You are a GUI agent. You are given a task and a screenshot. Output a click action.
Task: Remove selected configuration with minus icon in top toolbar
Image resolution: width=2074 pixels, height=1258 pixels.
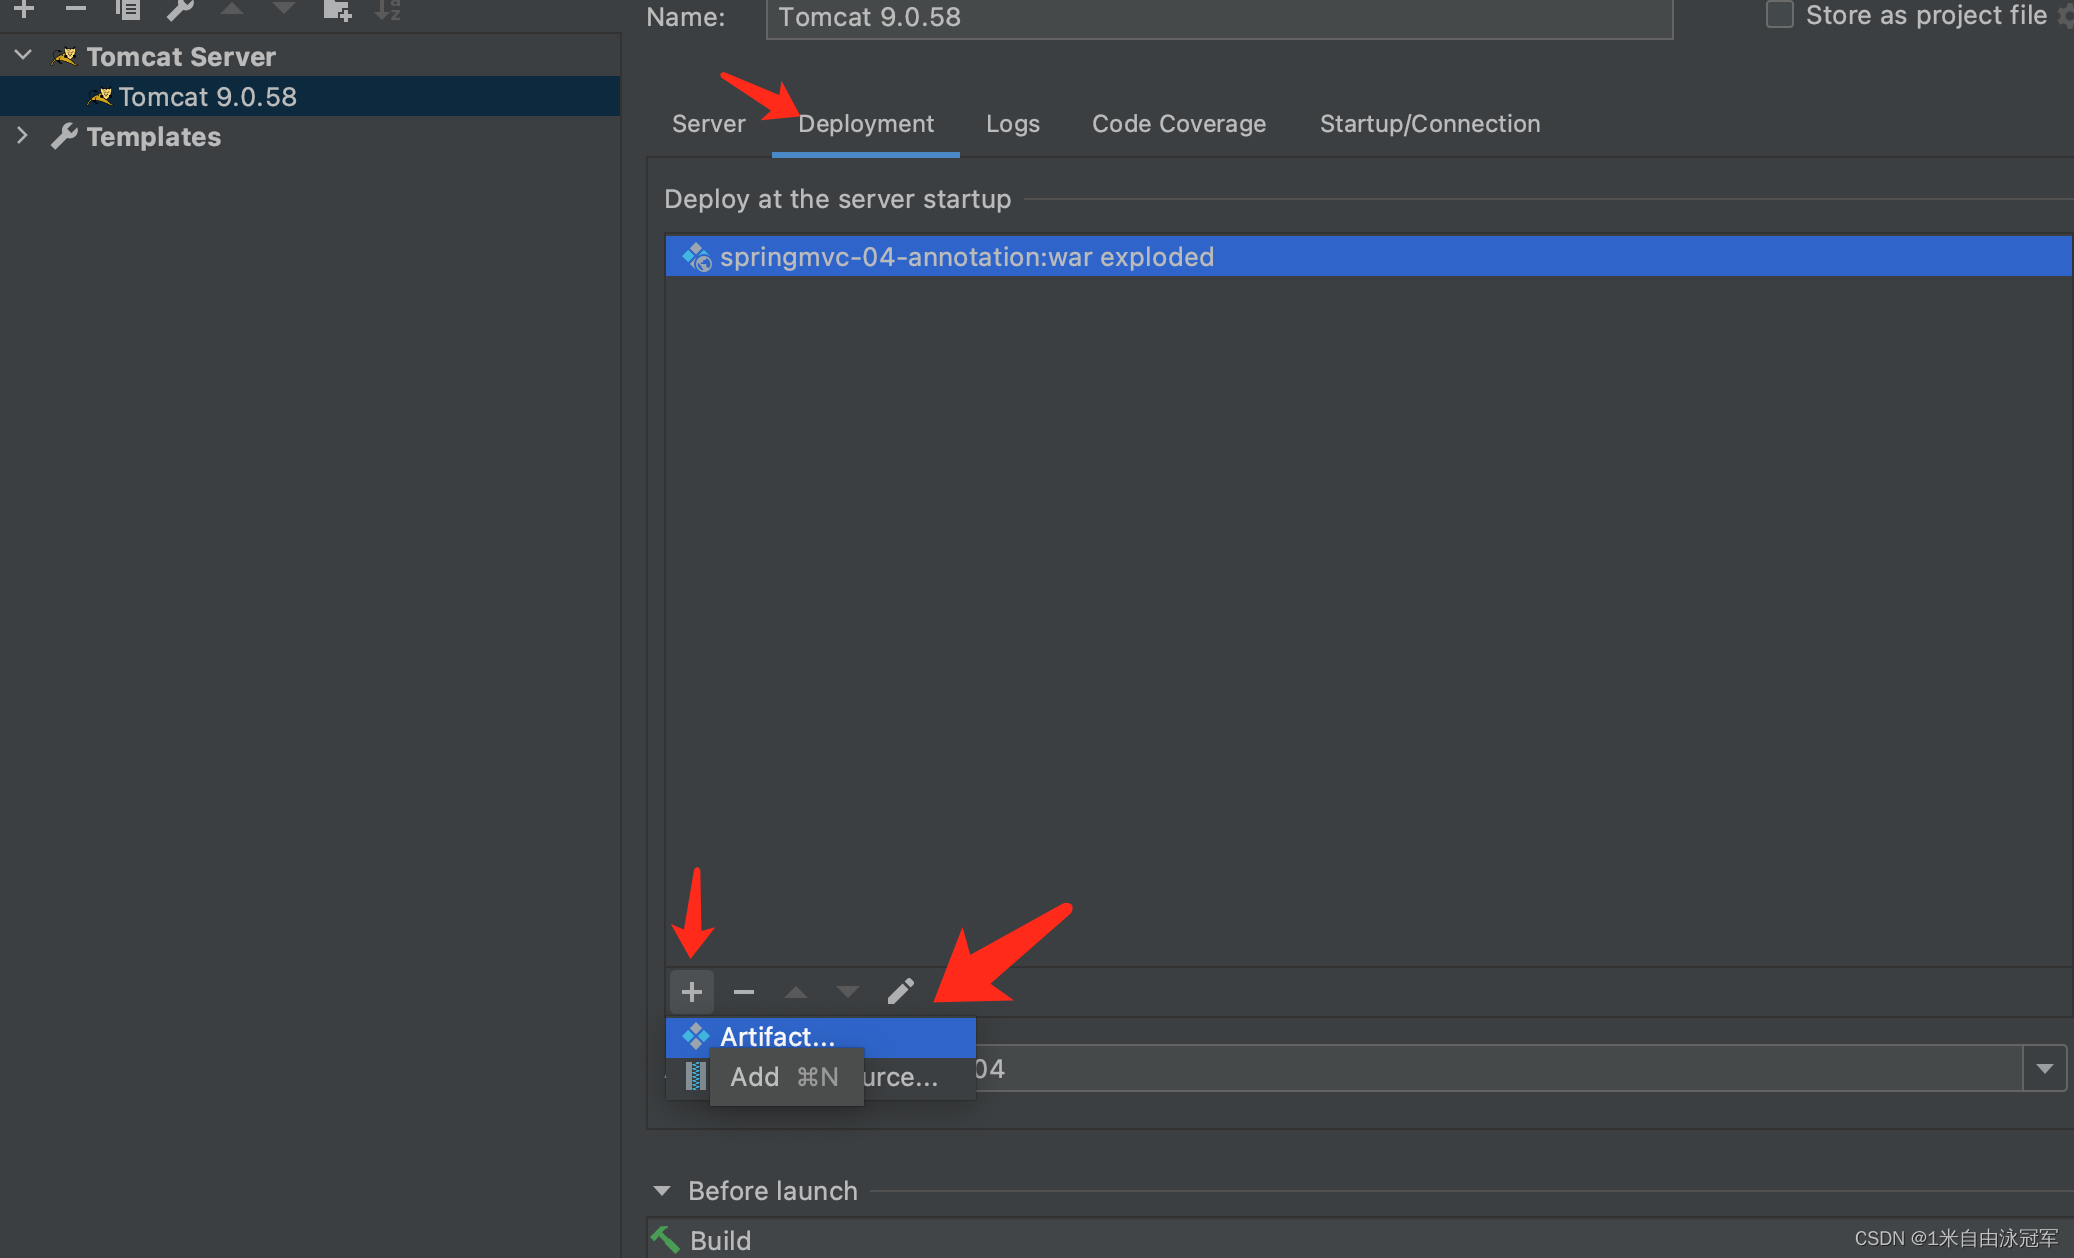pyautogui.click(x=76, y=10)
